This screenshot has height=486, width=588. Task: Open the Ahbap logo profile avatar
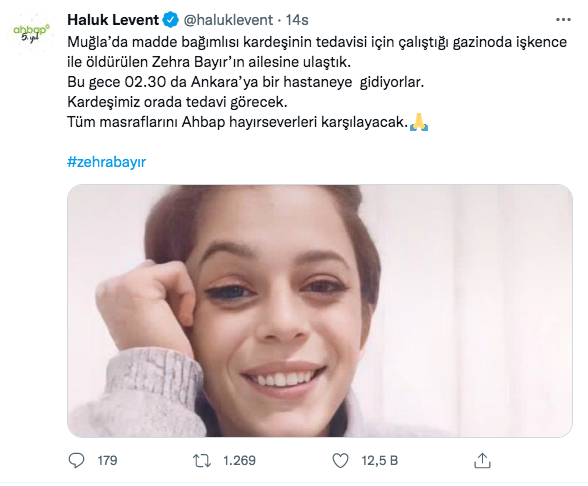click(x=31, y=33)
